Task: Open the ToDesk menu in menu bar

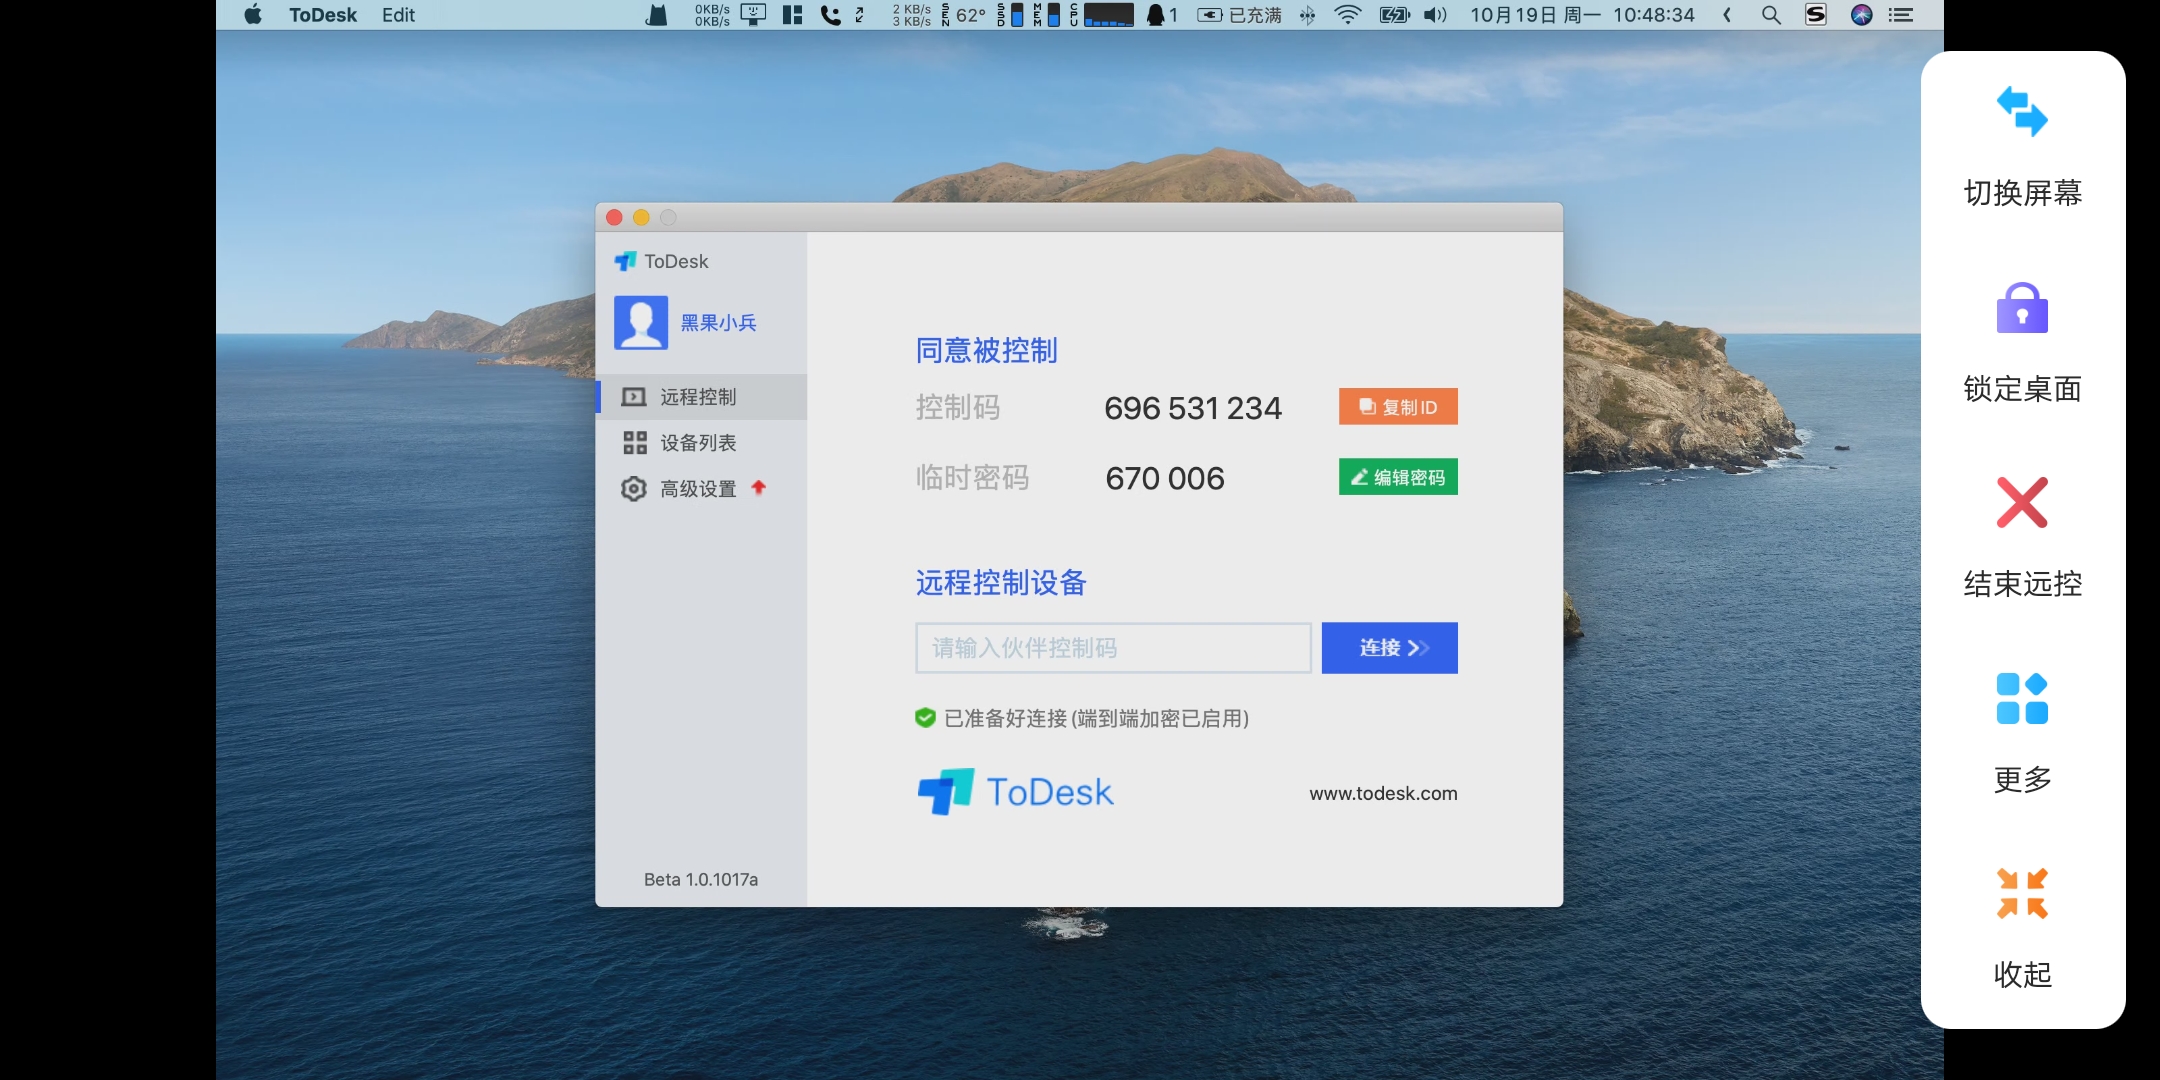Action: coord(323,15)
